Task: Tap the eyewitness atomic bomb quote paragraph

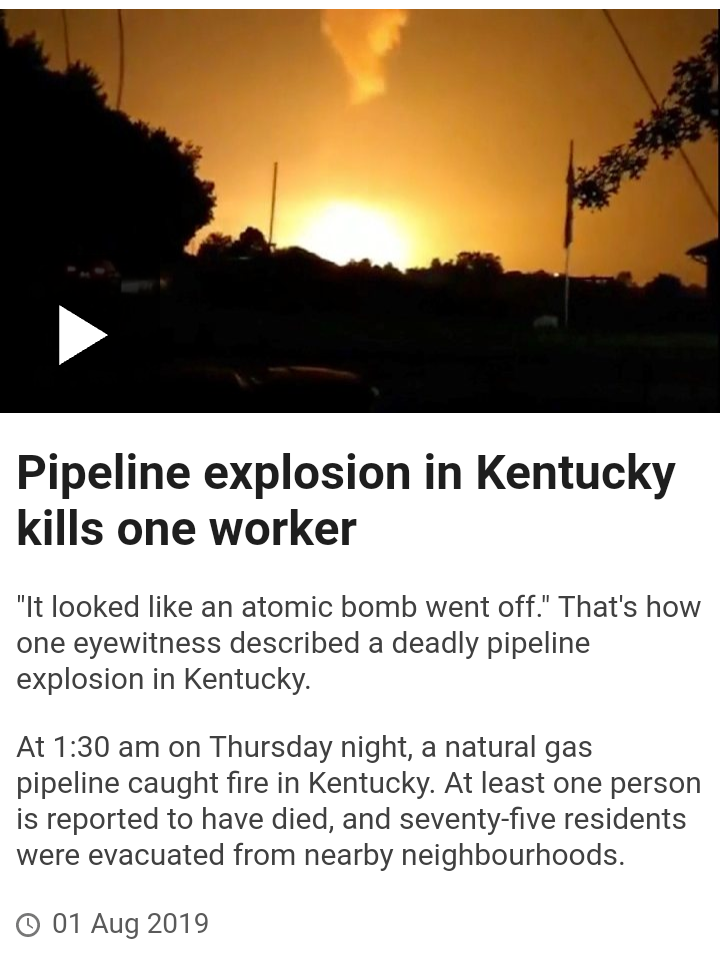Action: (358, 643)
